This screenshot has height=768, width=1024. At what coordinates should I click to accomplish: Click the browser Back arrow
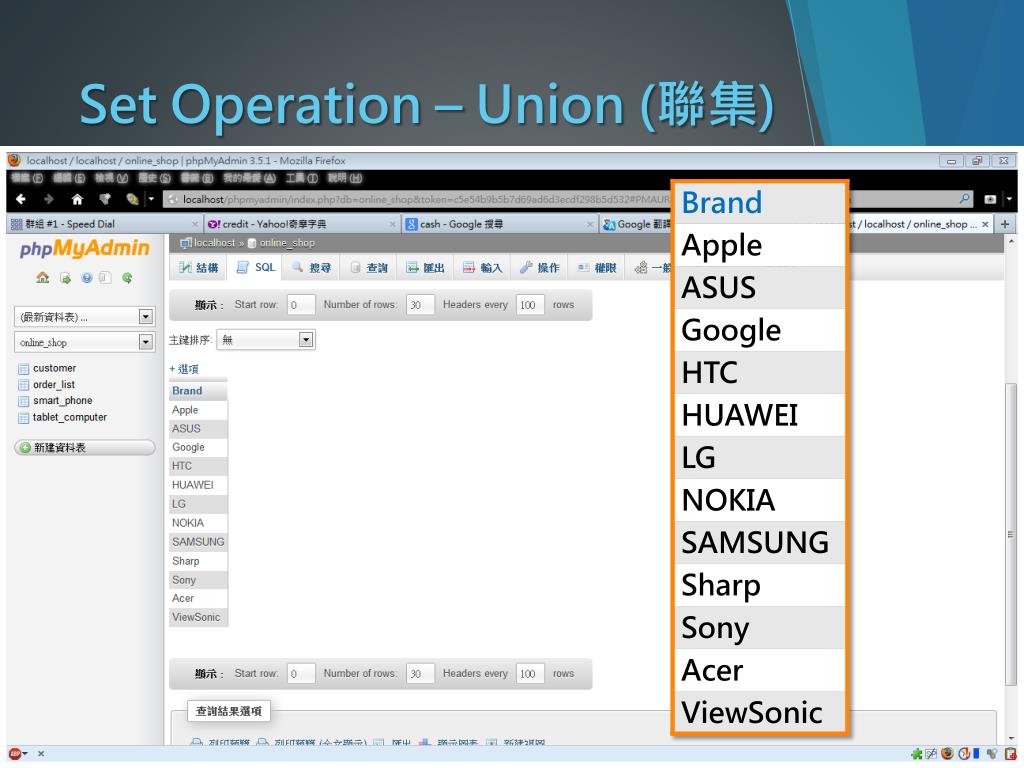click(x=21, y=199)
